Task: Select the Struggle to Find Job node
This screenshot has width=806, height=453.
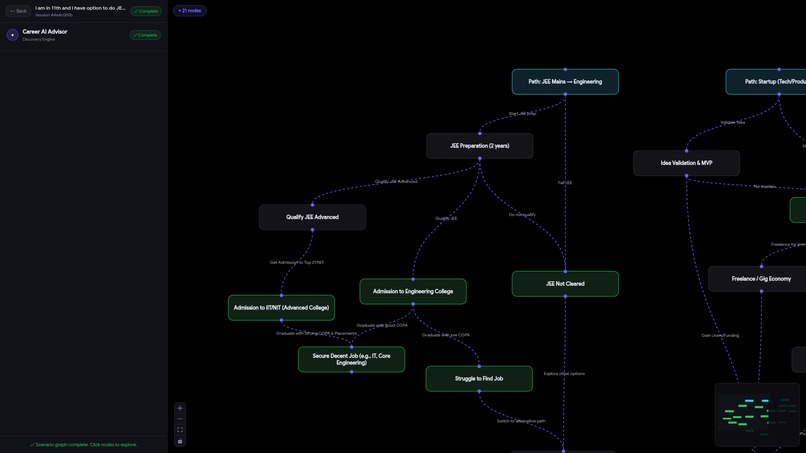Action: click(x=479, y=379)
